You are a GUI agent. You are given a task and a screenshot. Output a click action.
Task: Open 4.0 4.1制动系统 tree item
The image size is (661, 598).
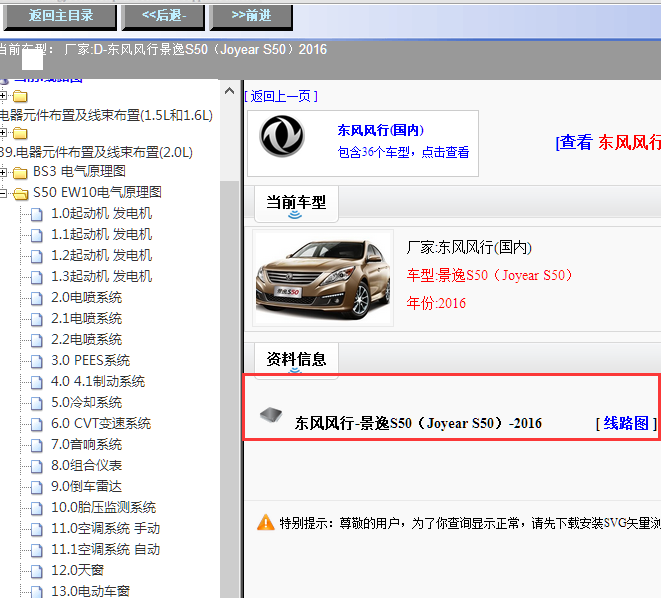98,382
